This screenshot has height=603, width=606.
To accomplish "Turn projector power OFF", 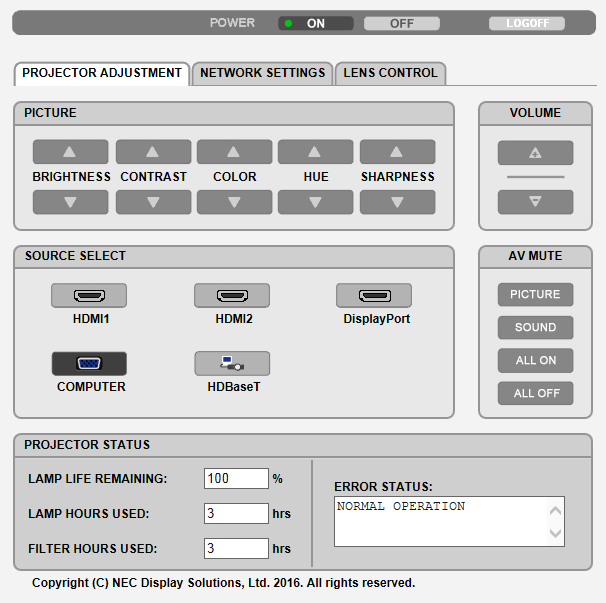I will pos(402,23).
